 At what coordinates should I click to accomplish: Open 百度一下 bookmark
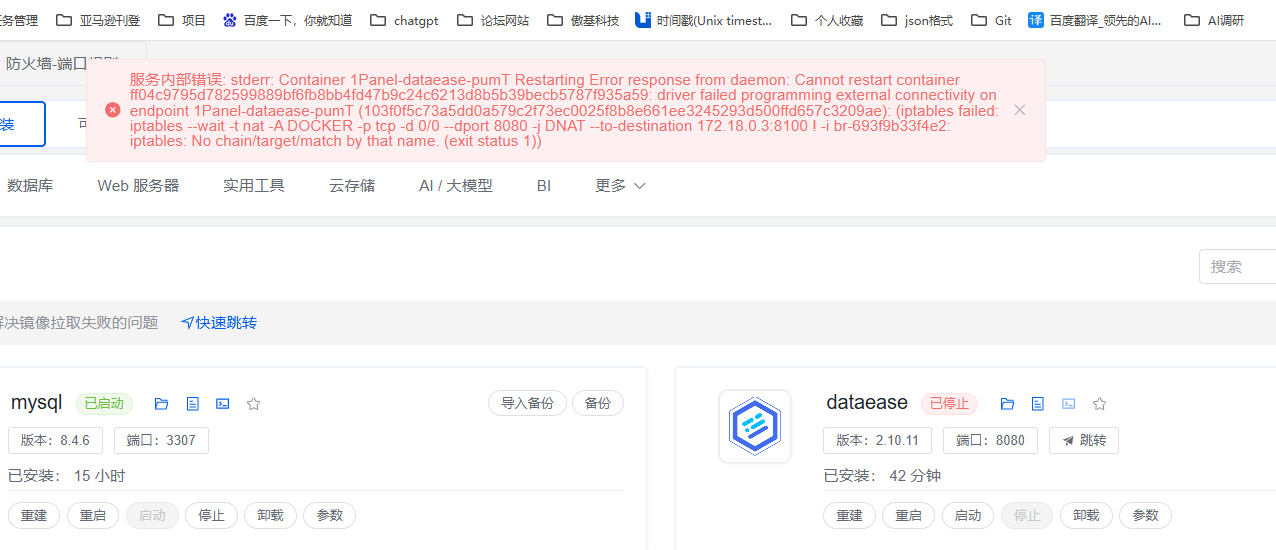(288, 20)
